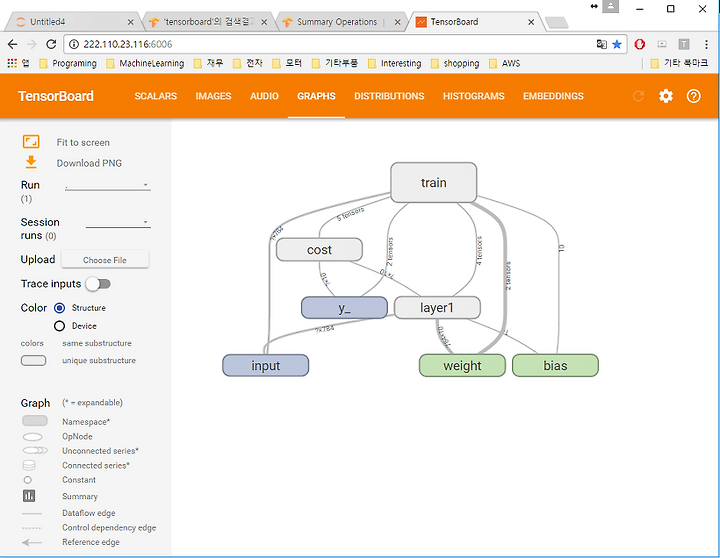Viewport: 720px width, 558px height.
Task: Switch to HISTOGRAMS tab
Action: tap(474, 96)
